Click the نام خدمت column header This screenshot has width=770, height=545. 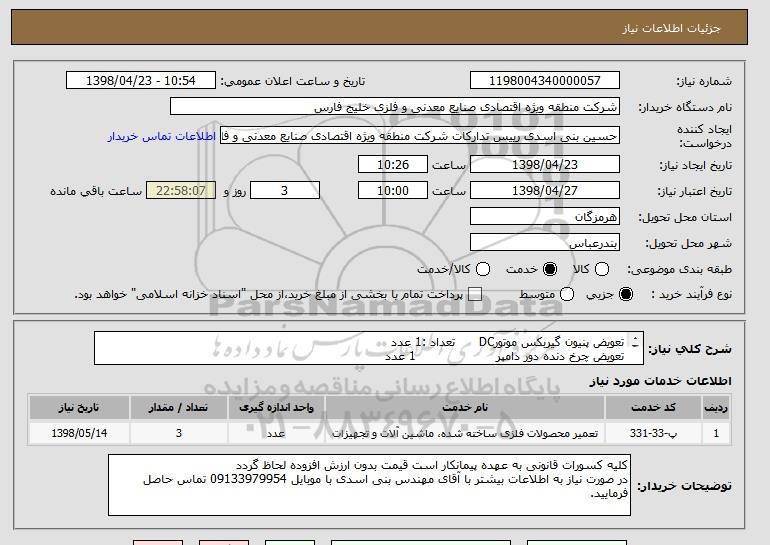465,407
